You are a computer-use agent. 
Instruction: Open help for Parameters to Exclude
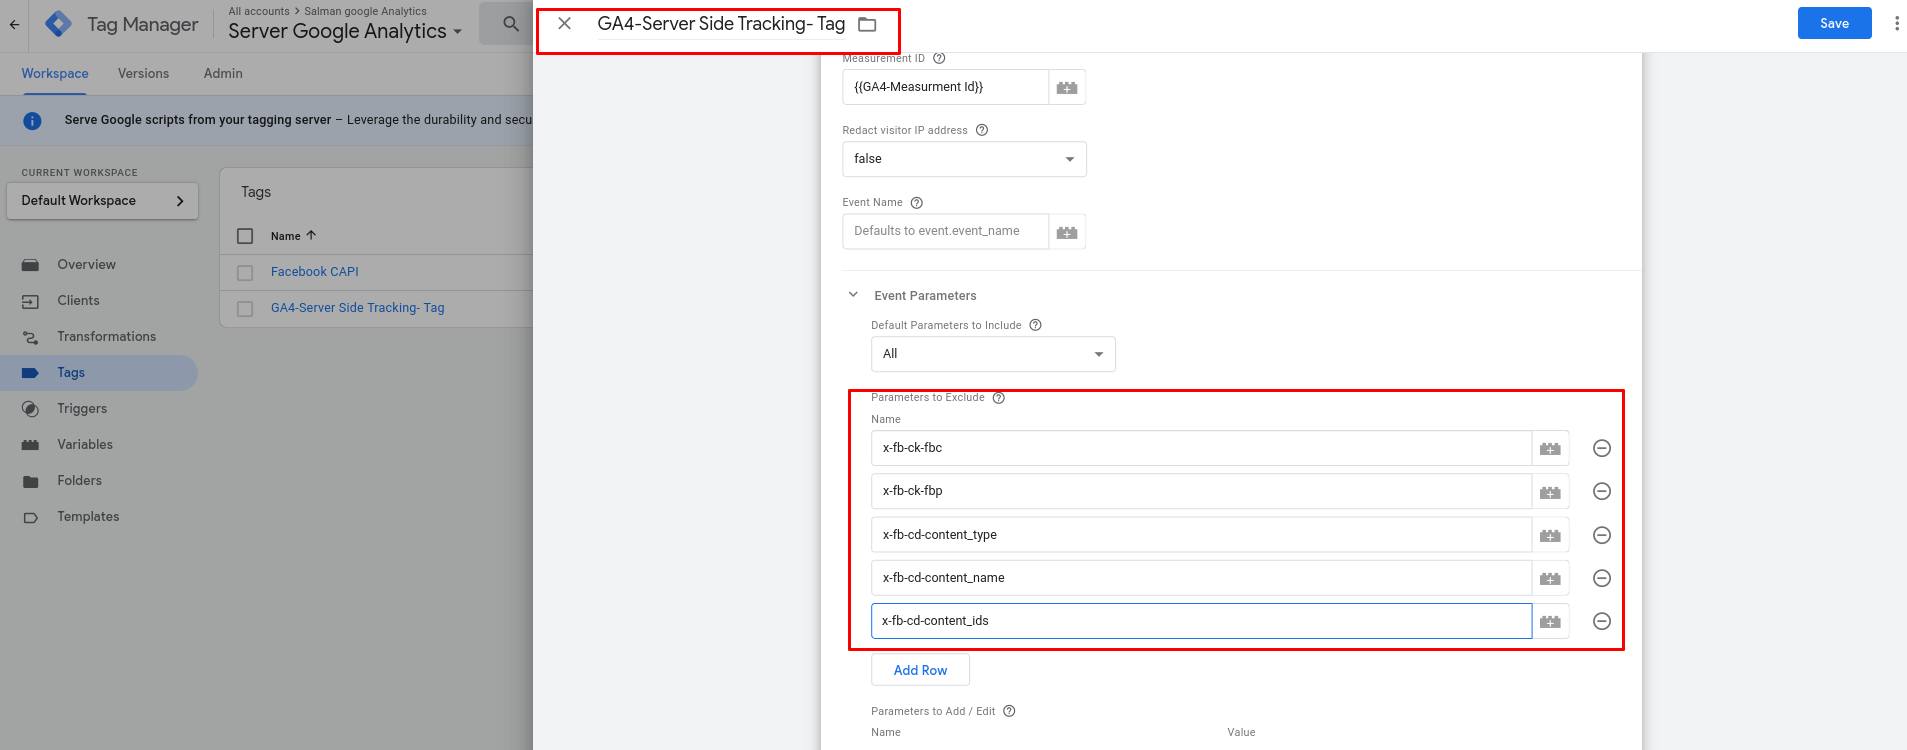[998, 398]
